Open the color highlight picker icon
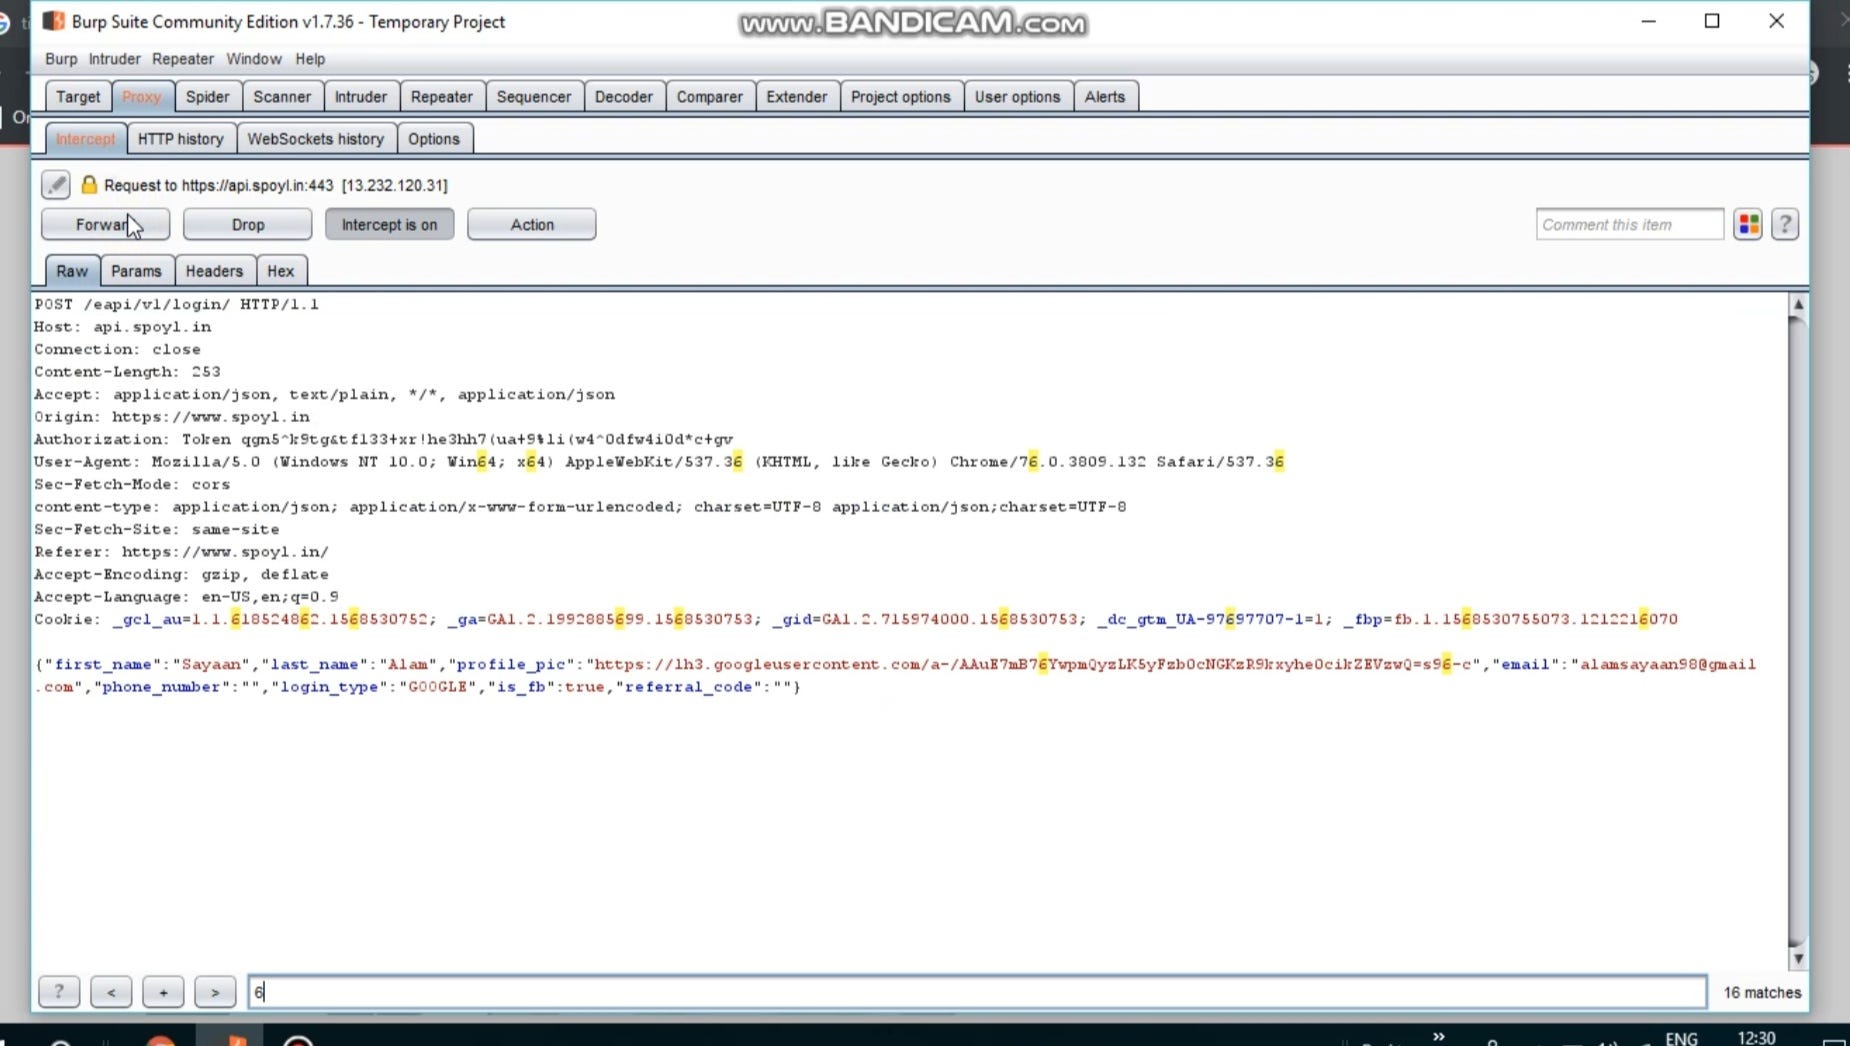Viewport: 1850px width, 1046px height. 1748,224
